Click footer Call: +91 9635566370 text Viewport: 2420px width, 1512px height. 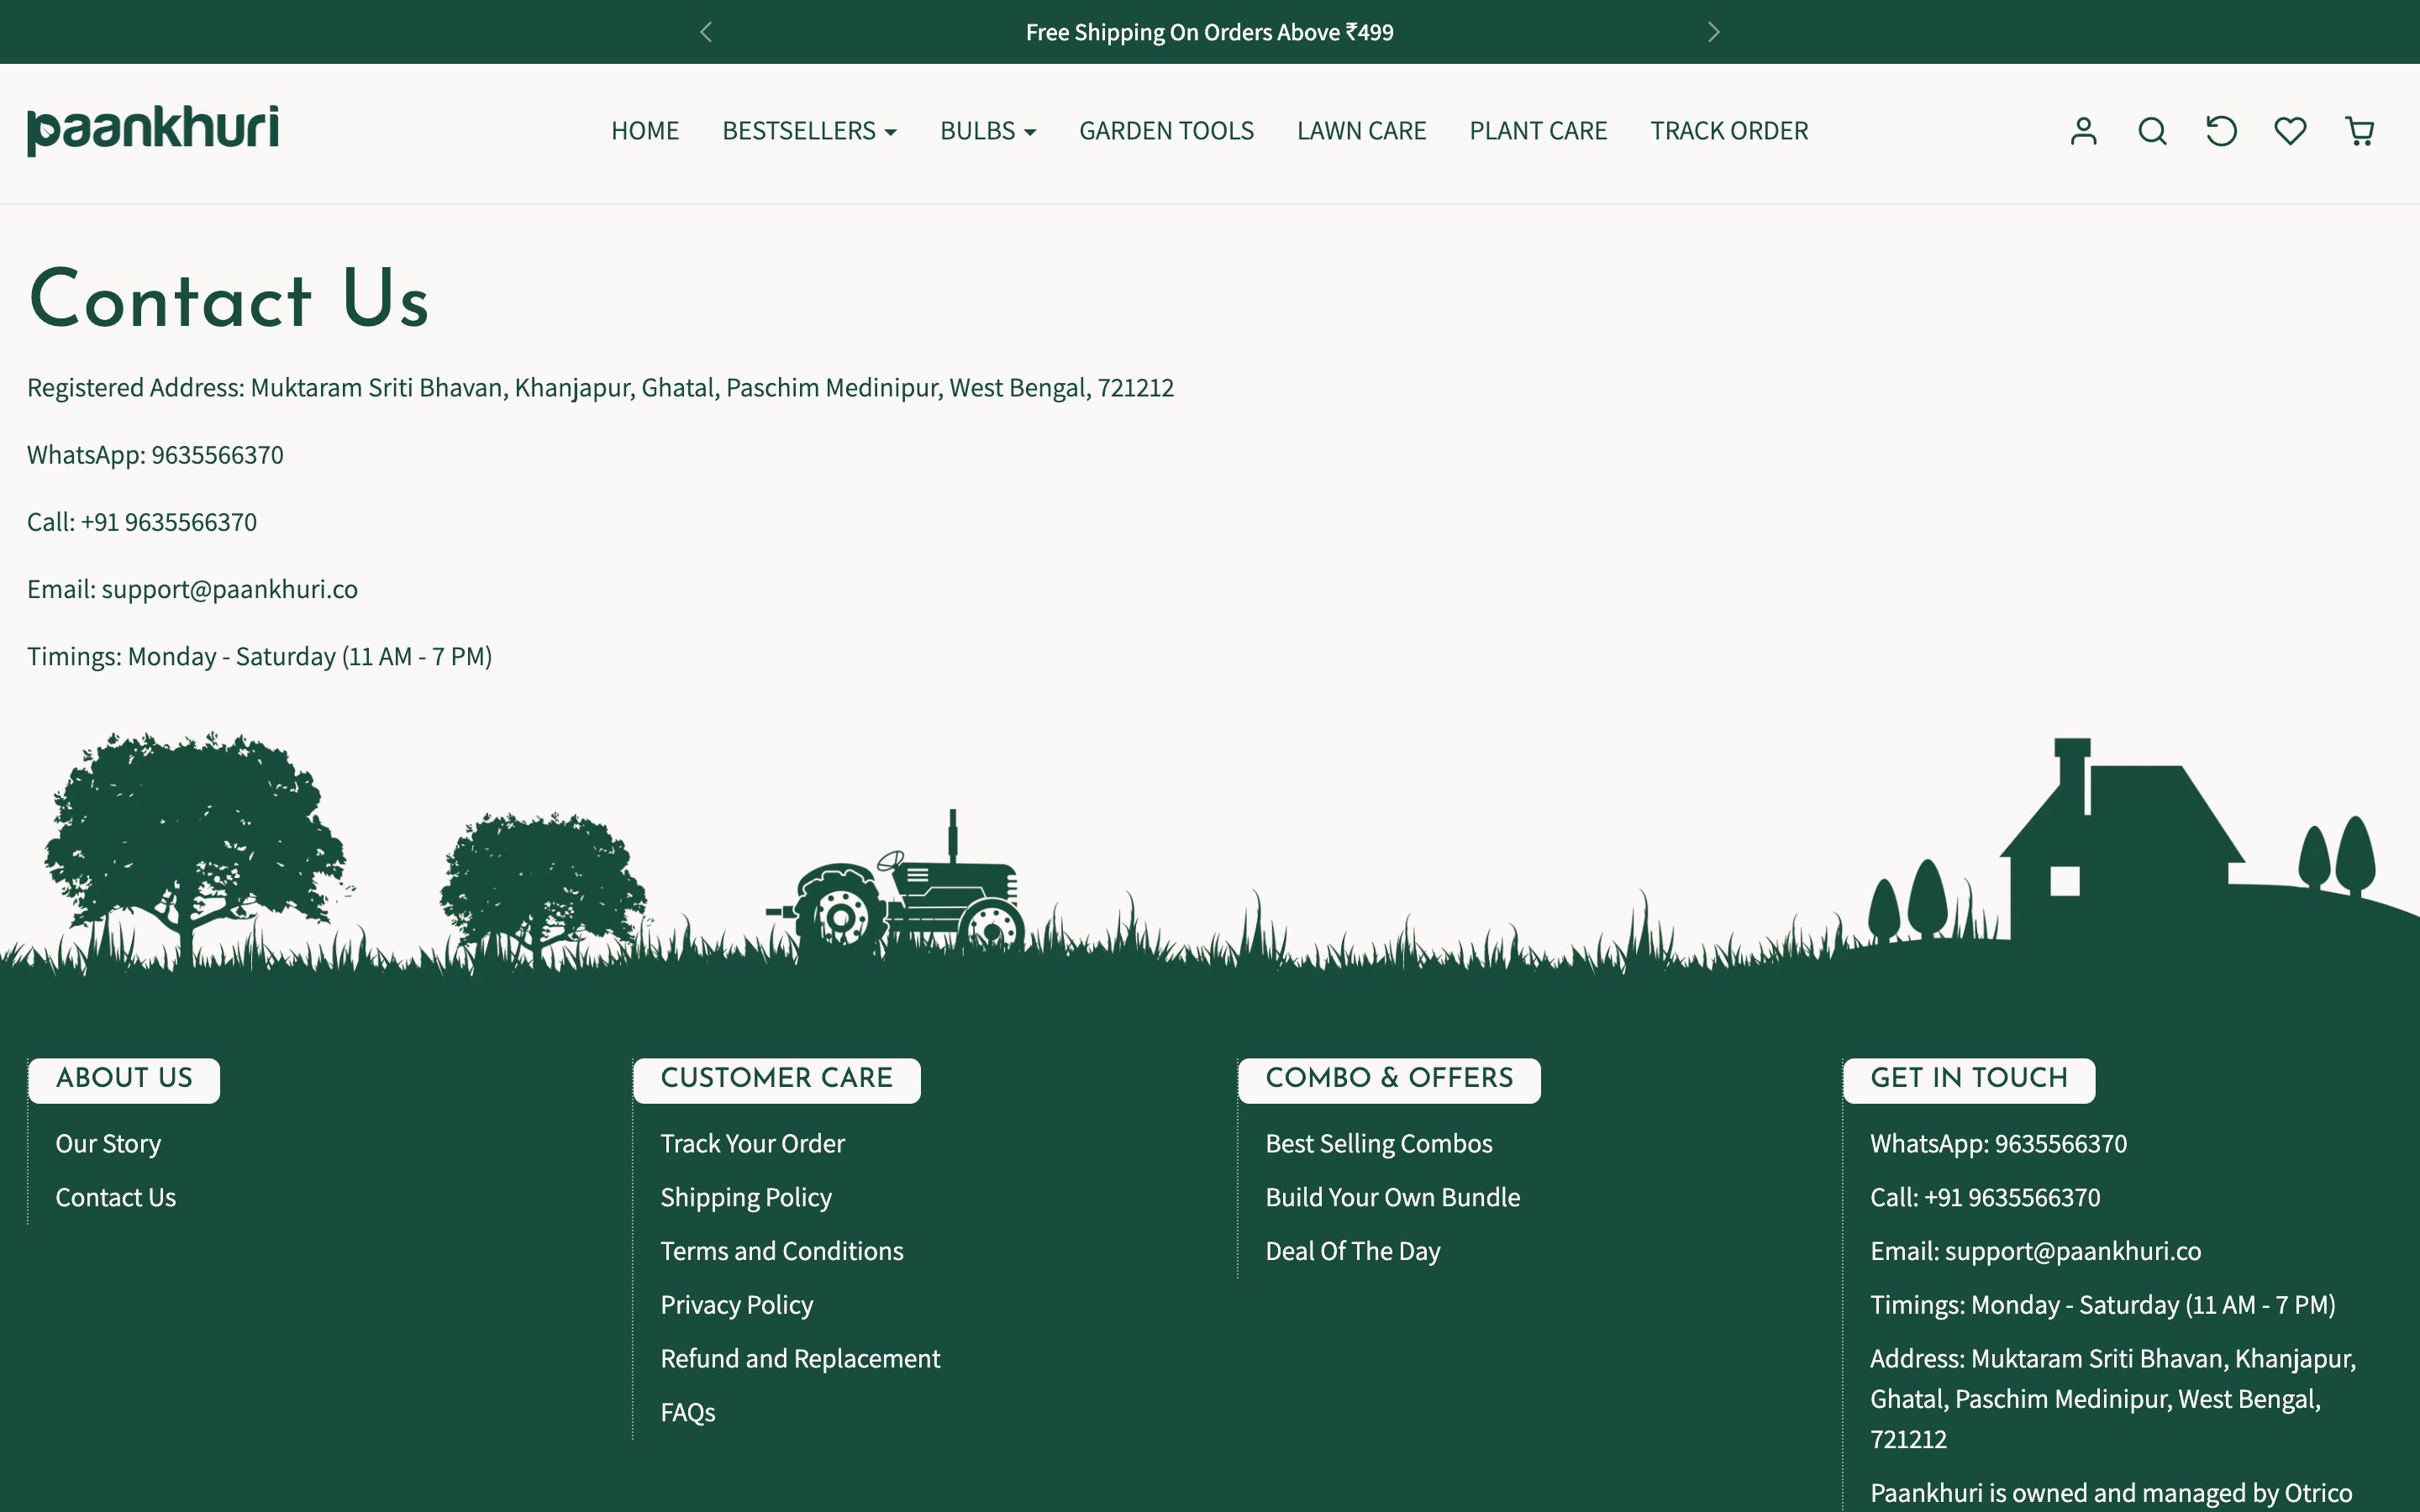1985,1197
